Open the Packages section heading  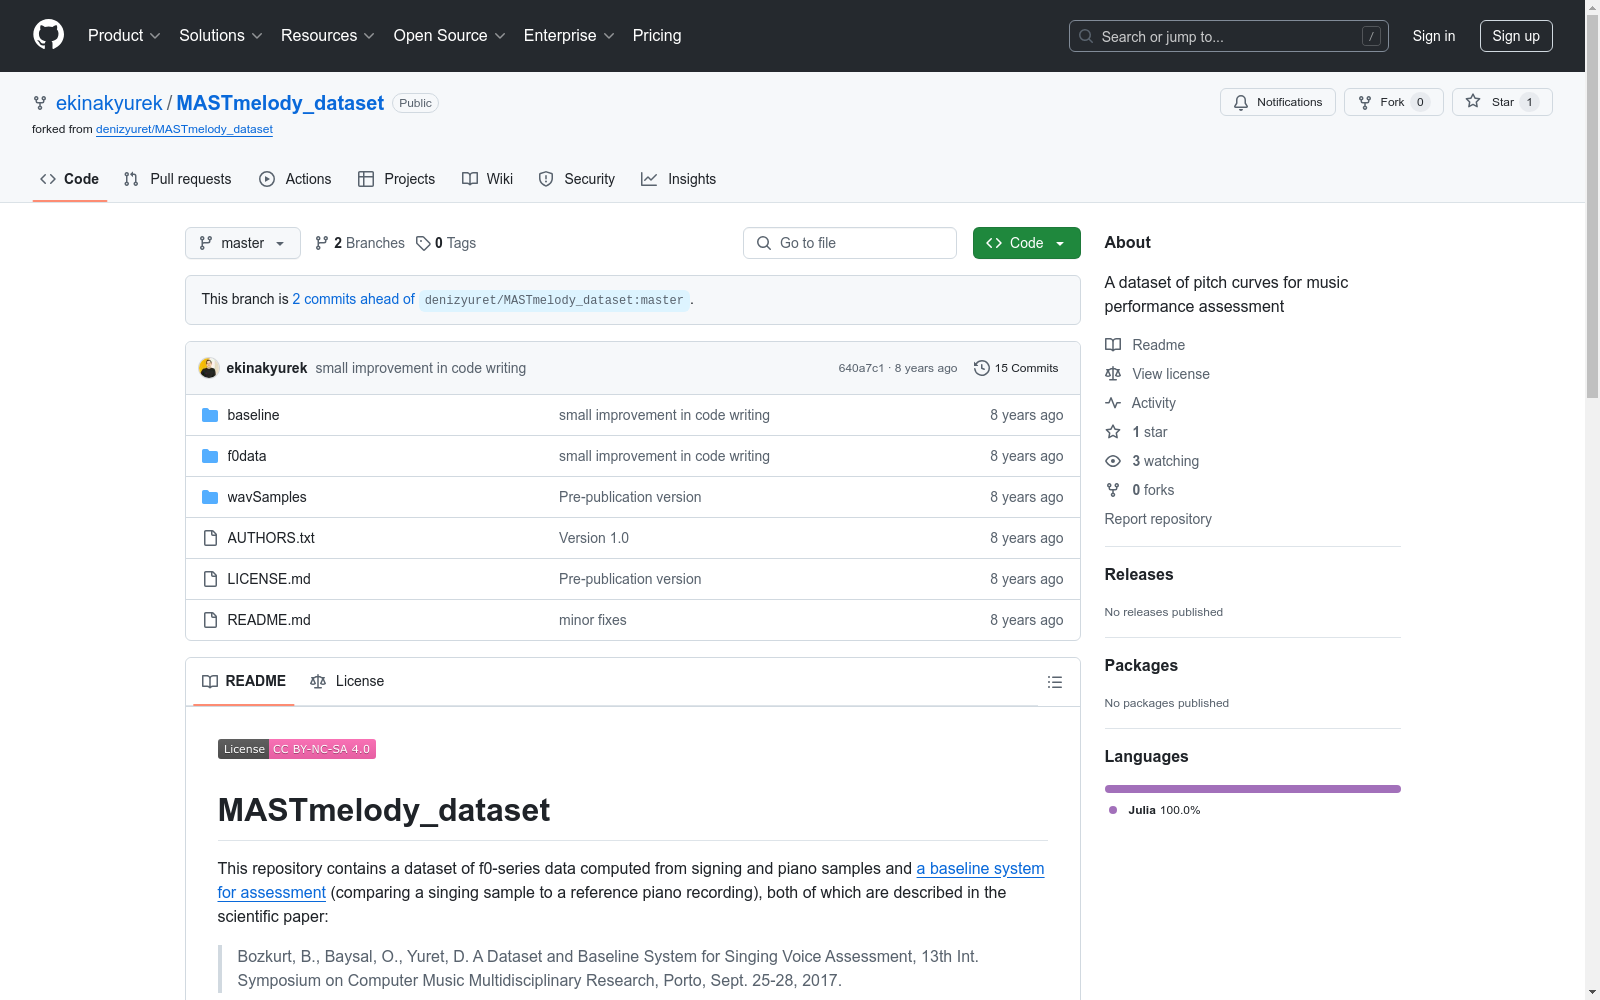(x=1141, y=665)
